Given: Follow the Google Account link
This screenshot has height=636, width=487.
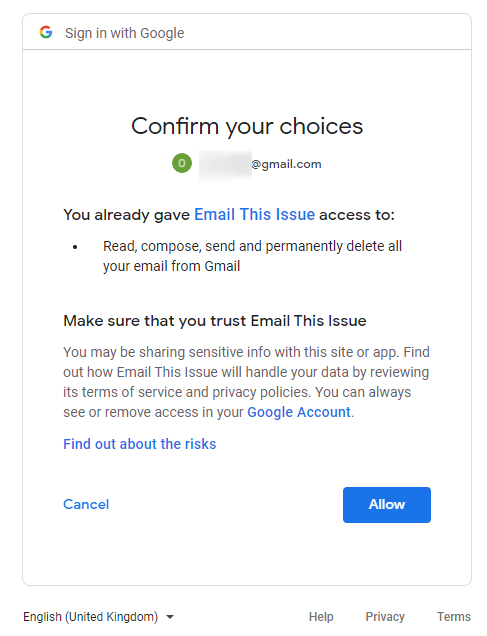Looking at the screenshot, I should pos(299,412).
